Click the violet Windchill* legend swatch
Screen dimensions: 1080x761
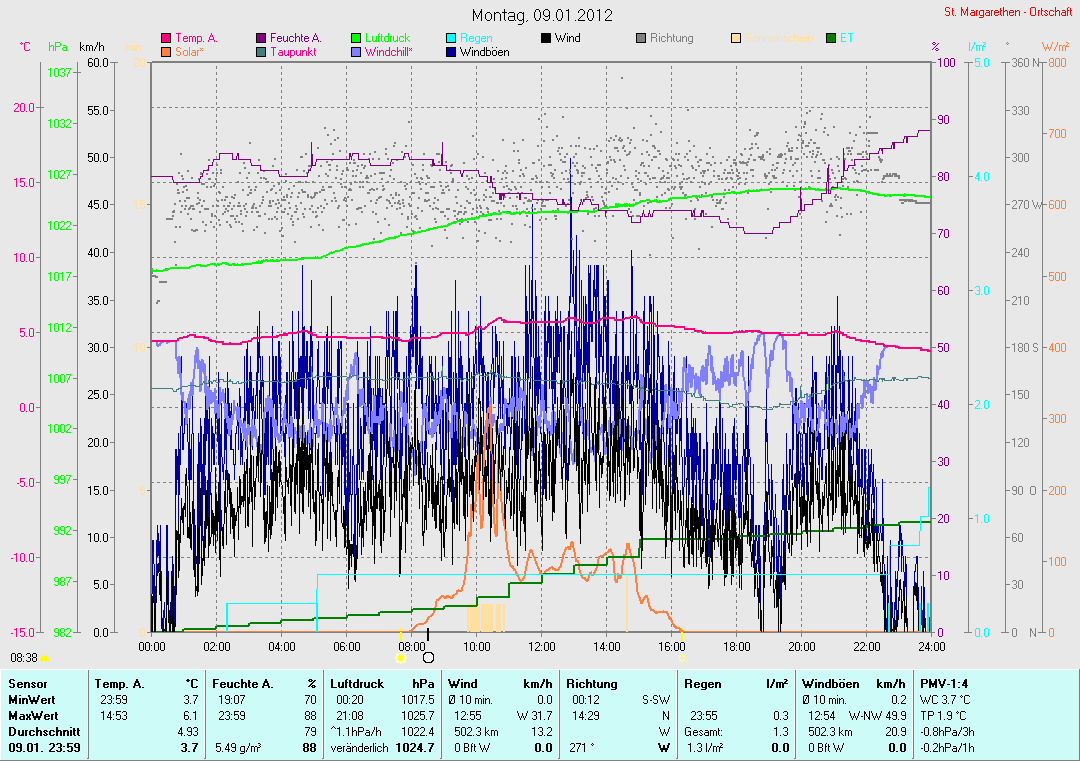356,52
